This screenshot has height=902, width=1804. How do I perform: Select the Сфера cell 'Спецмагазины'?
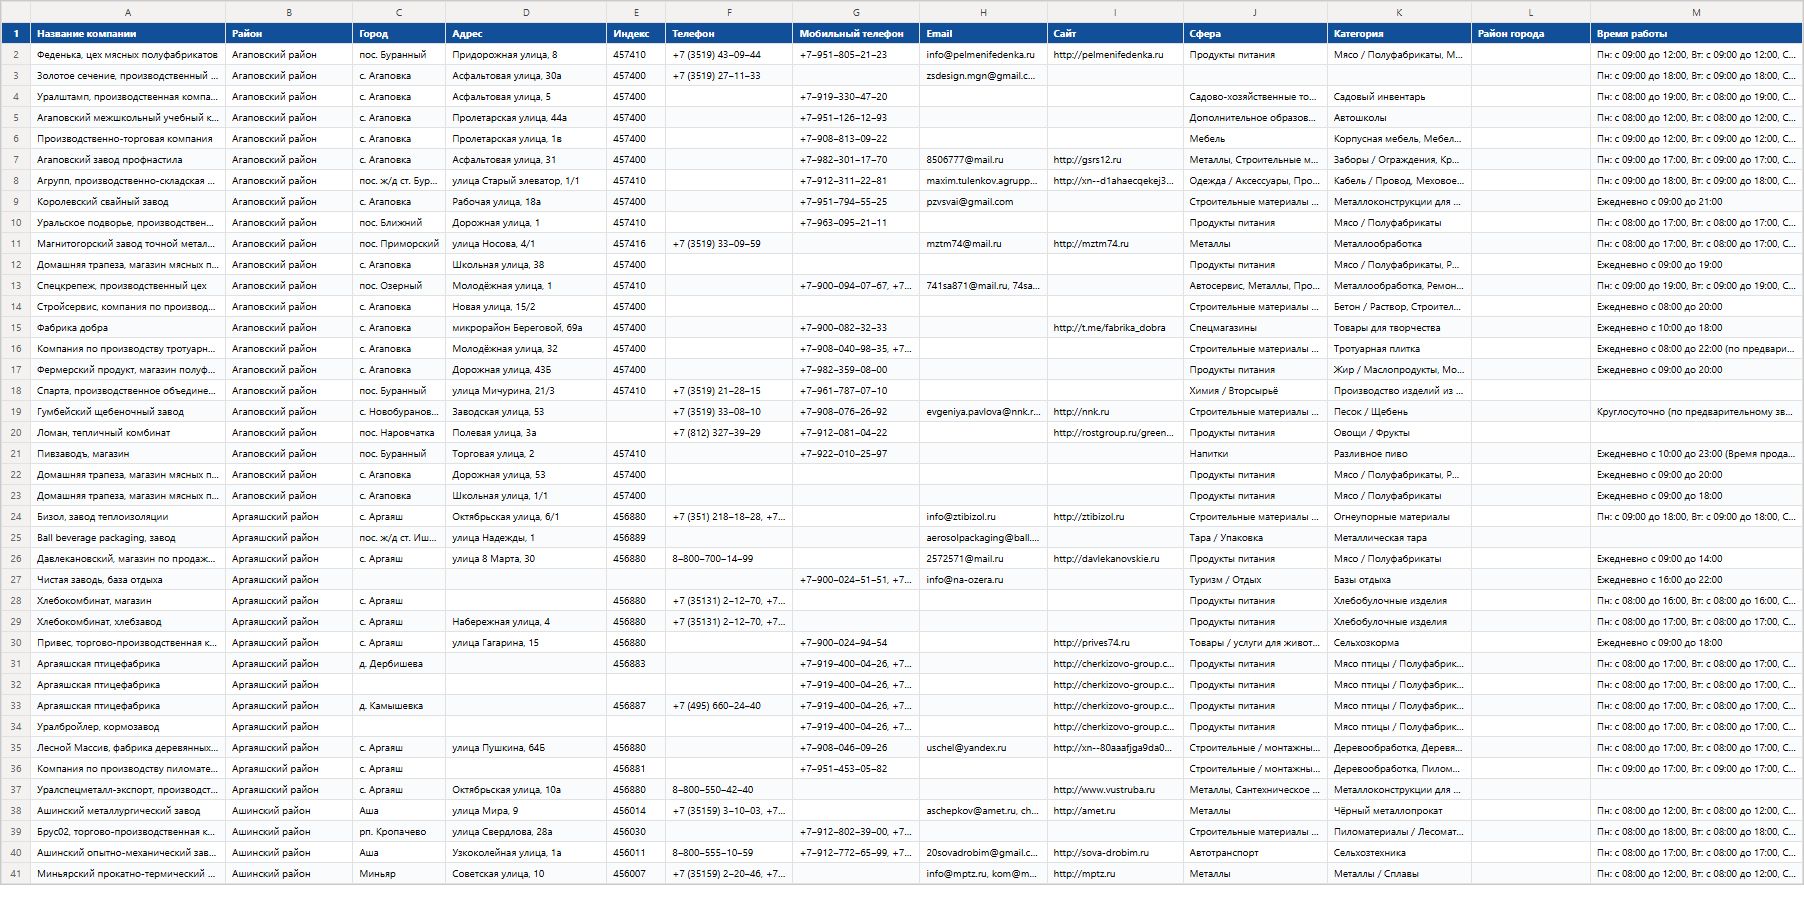[1255, 328]
